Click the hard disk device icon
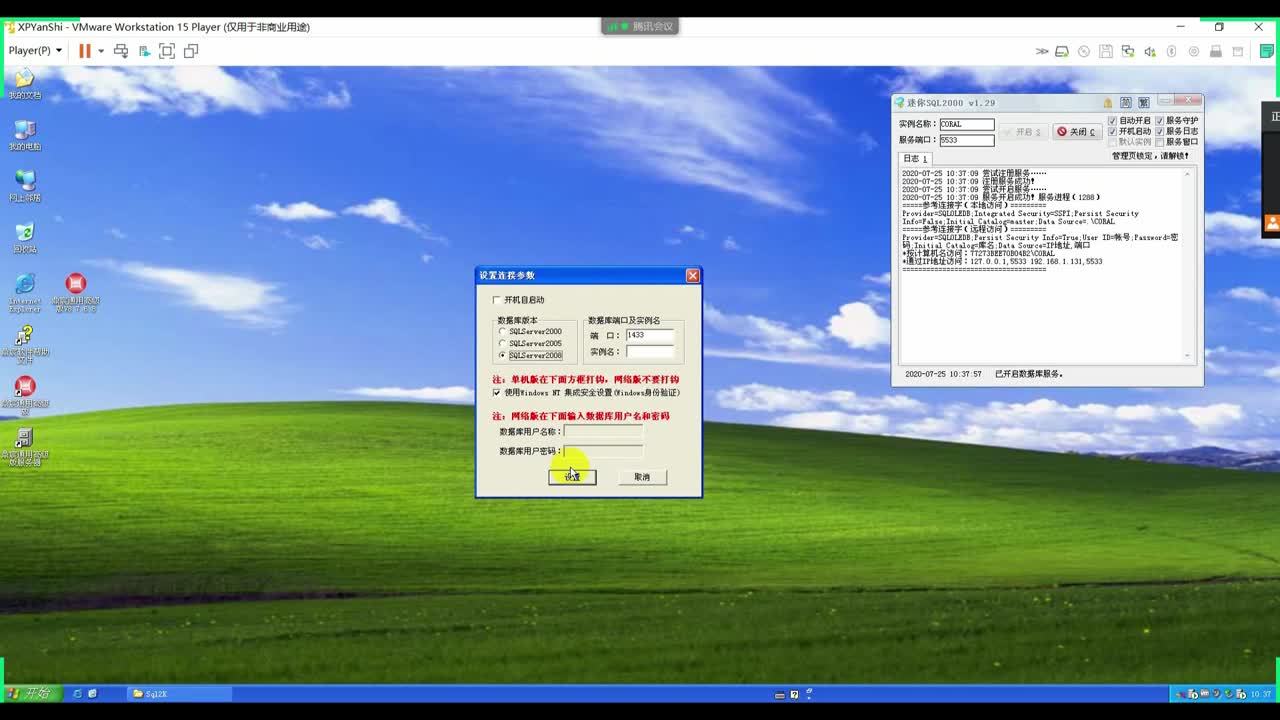This screenshot has height=720, width=1280. [1062, 51]
